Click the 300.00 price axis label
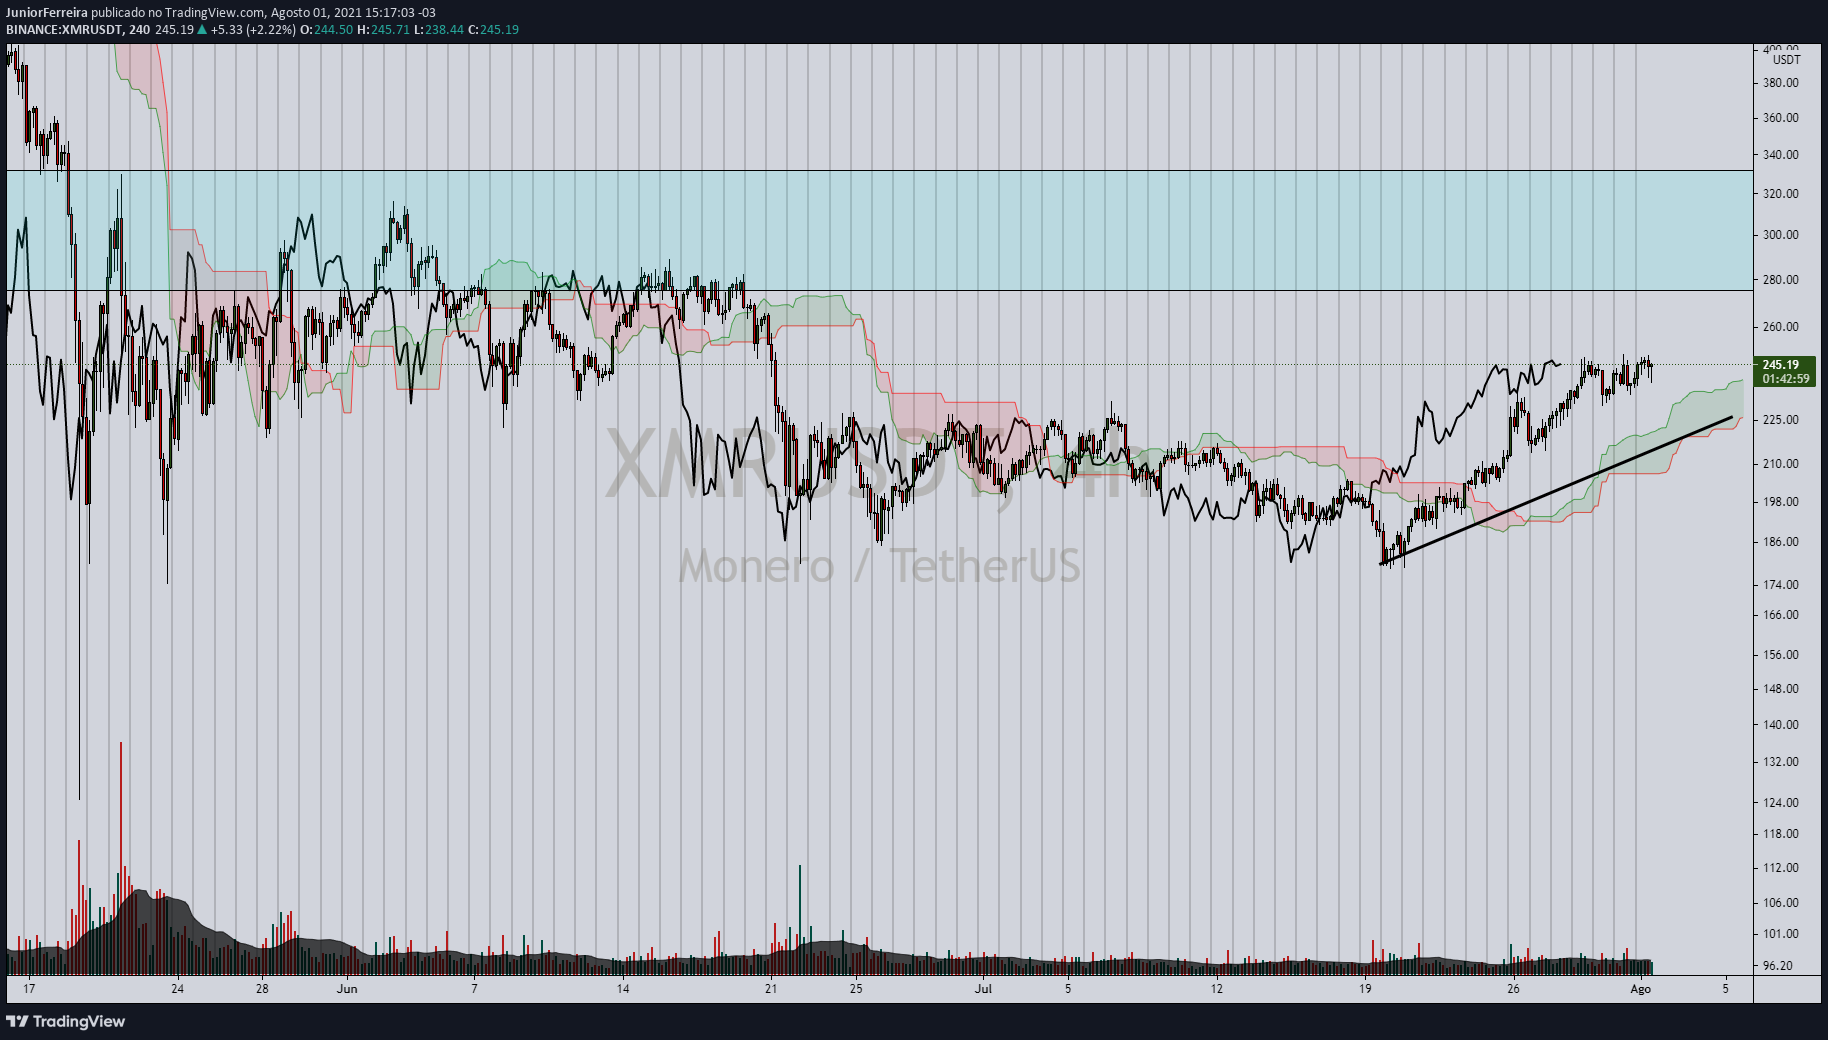The width and height of the screenshot is (1828, 1040). pyautogui.click(x=1781, y=235)
